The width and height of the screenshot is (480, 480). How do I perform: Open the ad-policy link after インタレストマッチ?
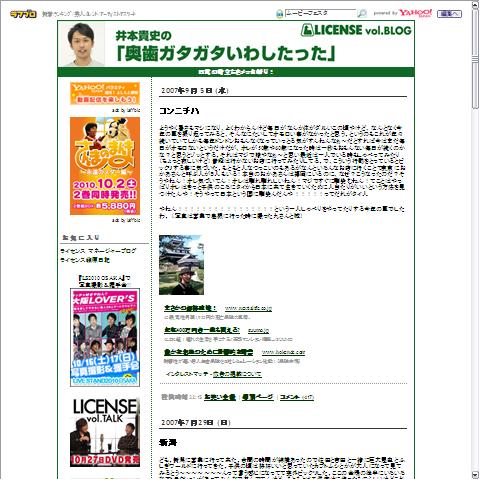pos(237,374)
